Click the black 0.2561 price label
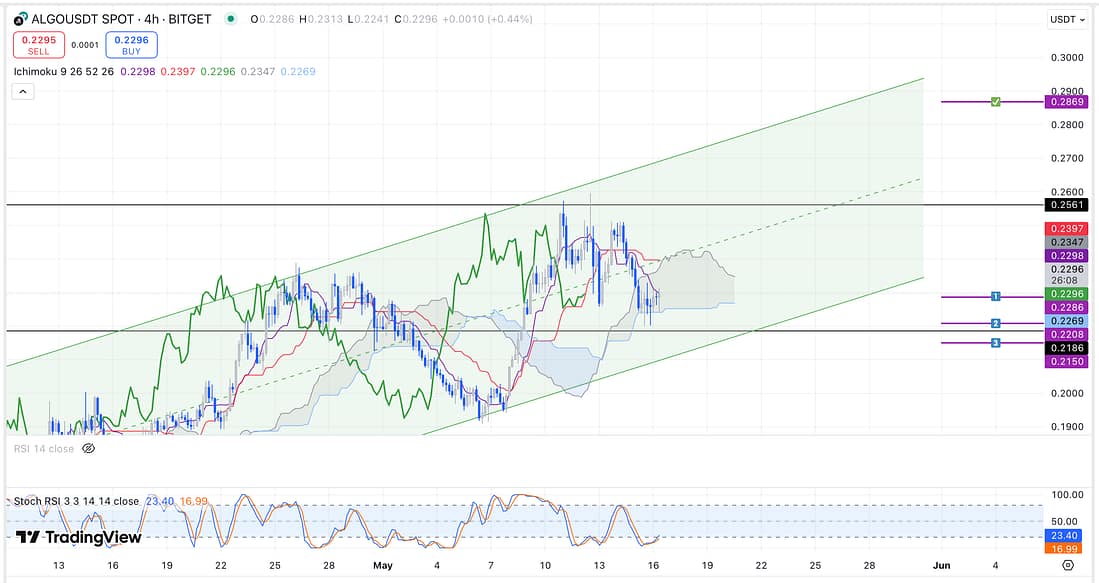 click(1064, 204)
